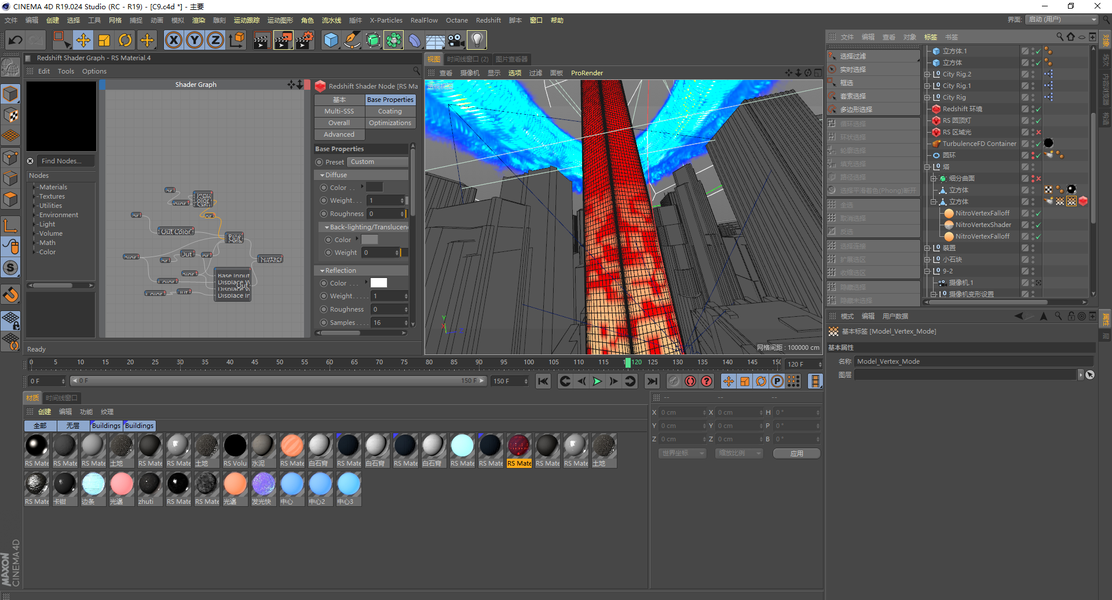Expand Textures in the Nodes tree
Image resolution: width=1112 pixels, height=600 pixels.
(34, 196)
